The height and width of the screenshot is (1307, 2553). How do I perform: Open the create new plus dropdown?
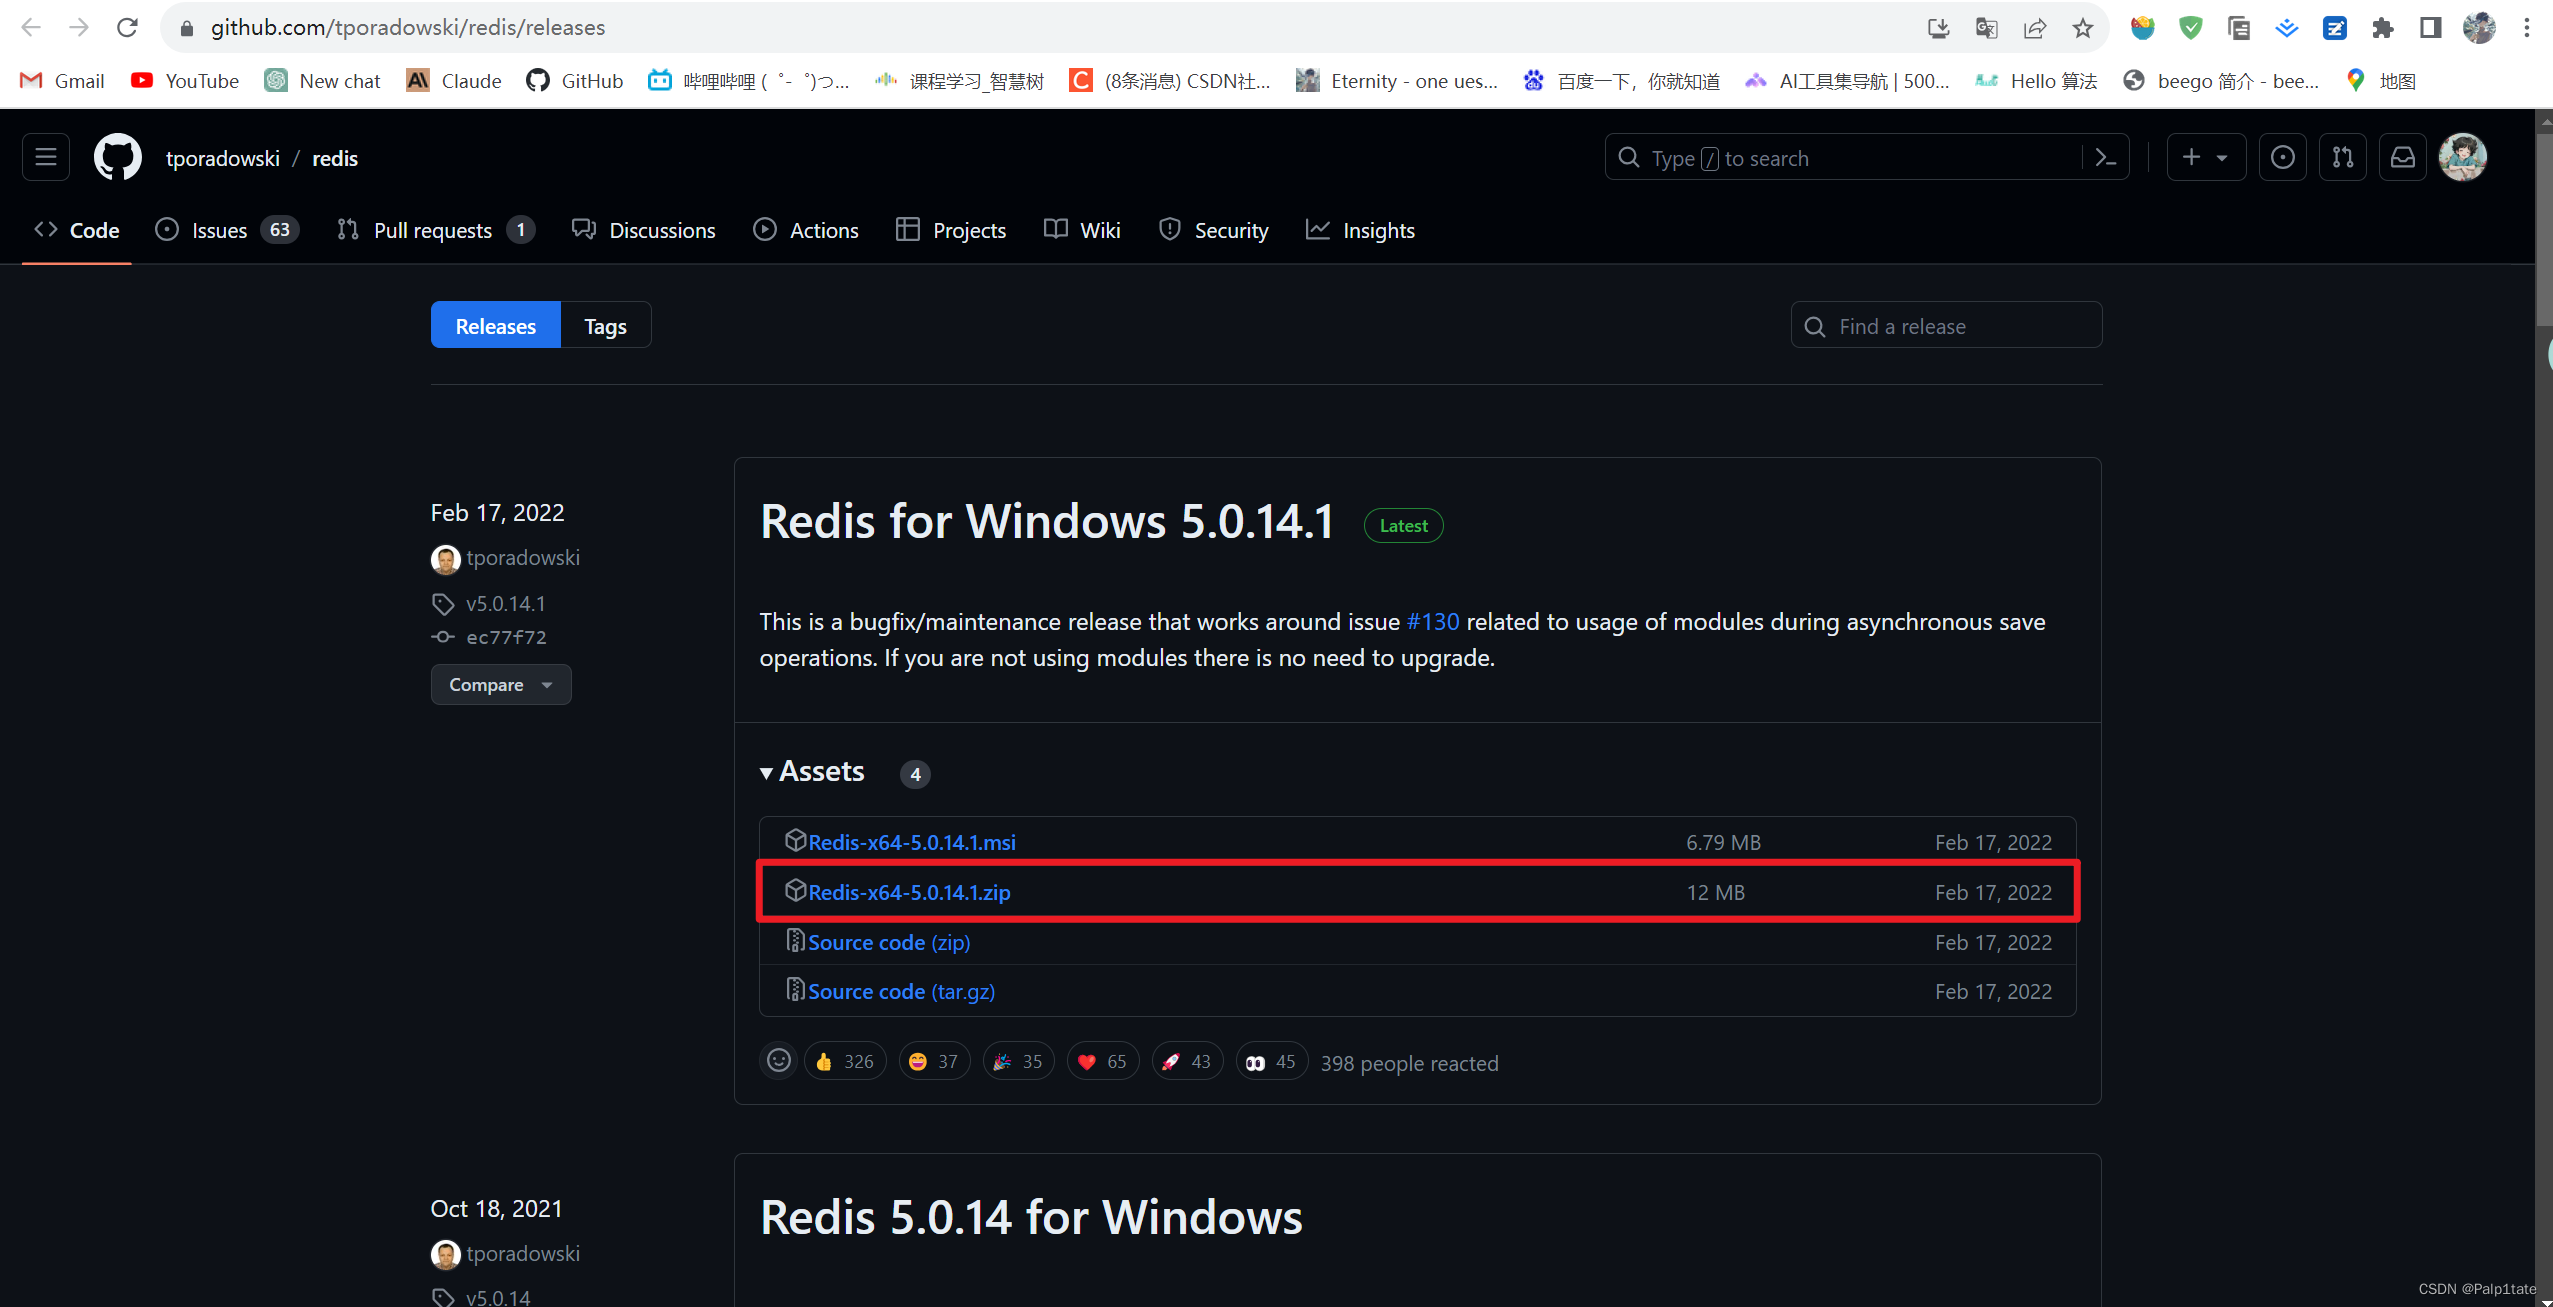(2205, 158)
